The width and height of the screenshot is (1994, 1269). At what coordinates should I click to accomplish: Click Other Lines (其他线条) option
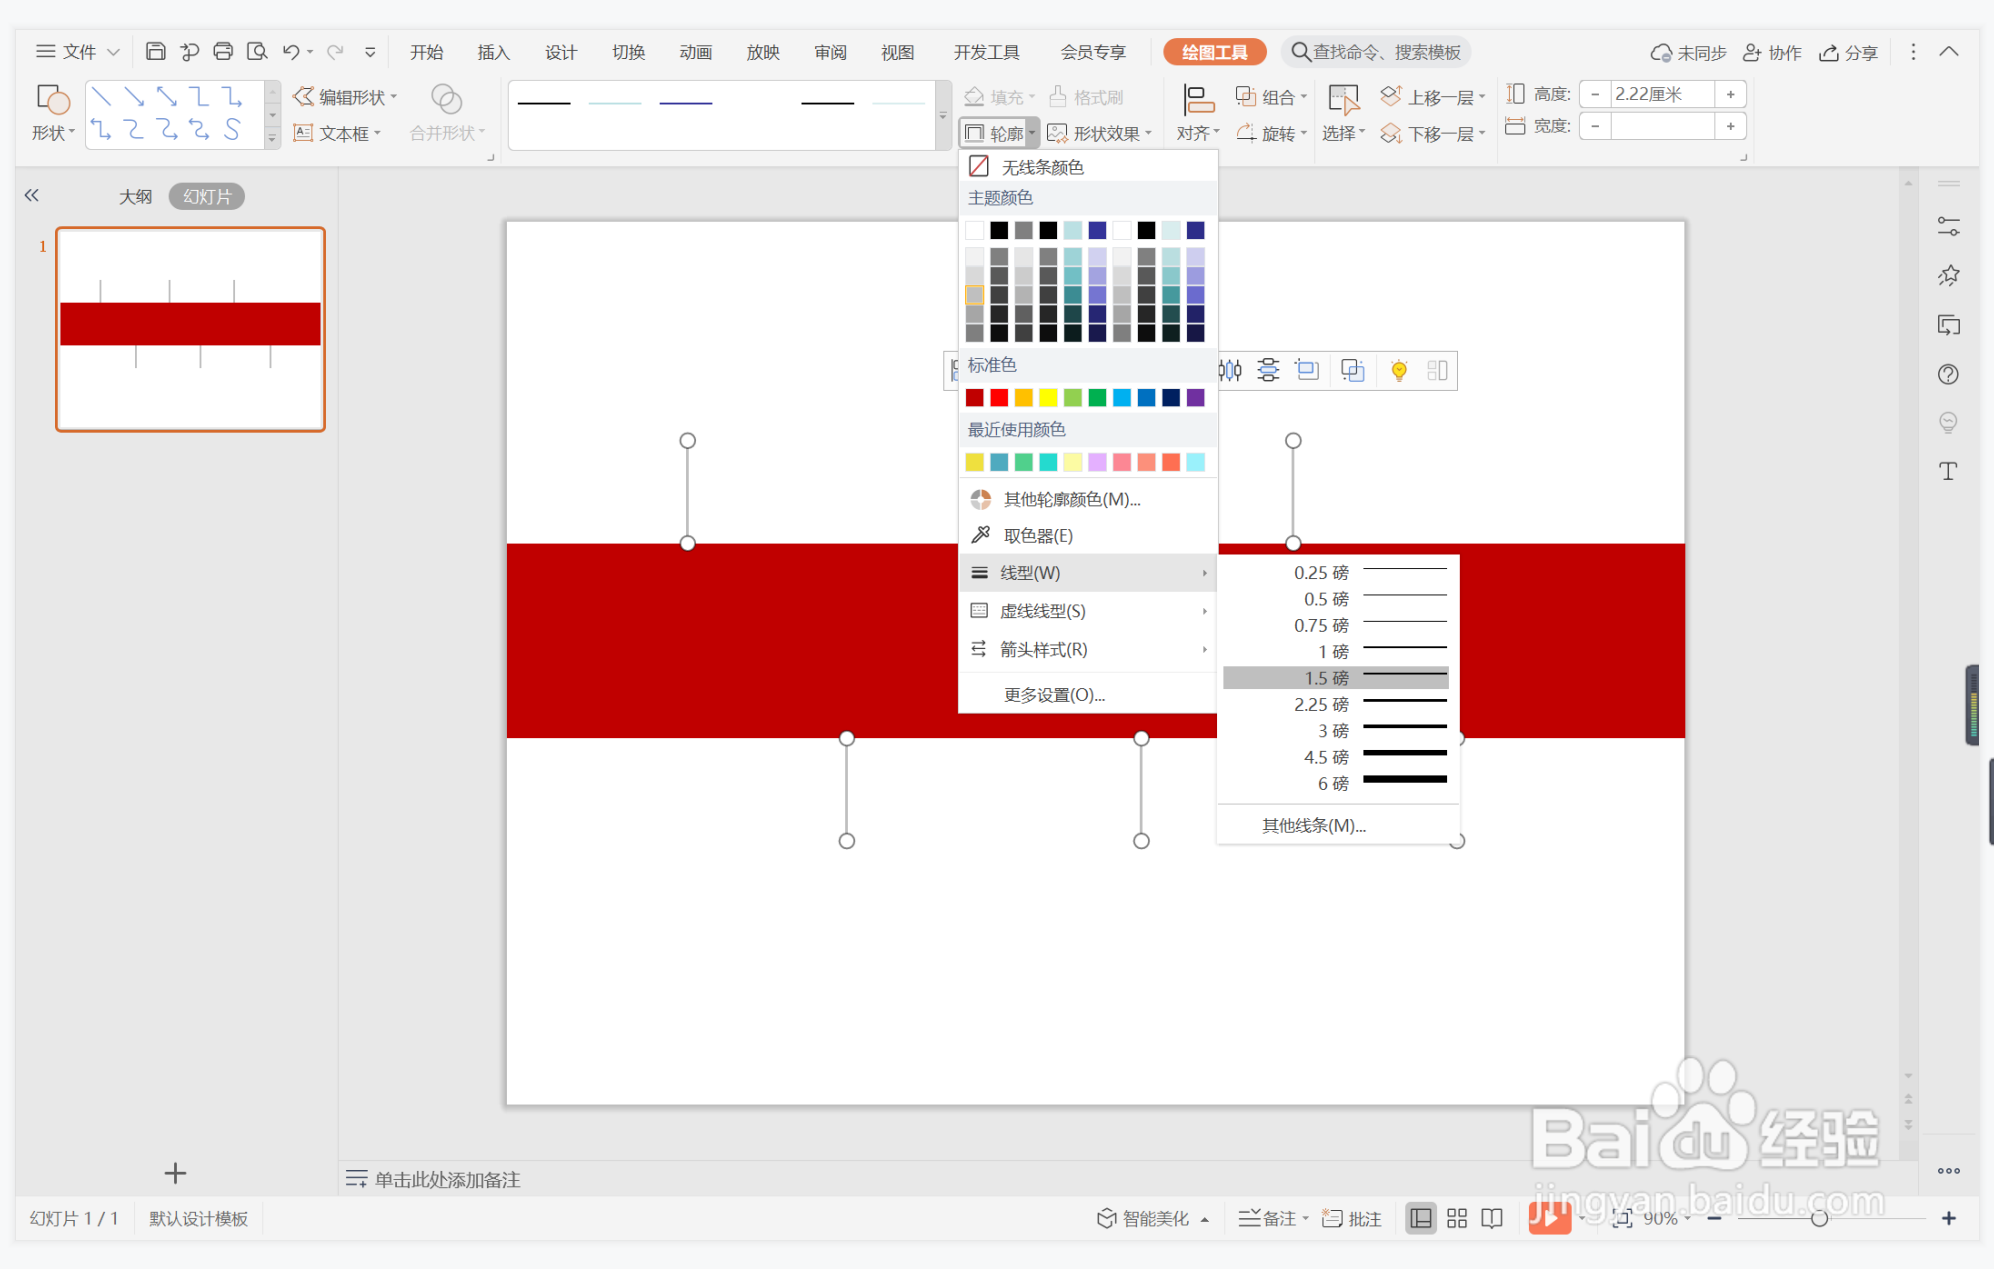[1313, 825]
